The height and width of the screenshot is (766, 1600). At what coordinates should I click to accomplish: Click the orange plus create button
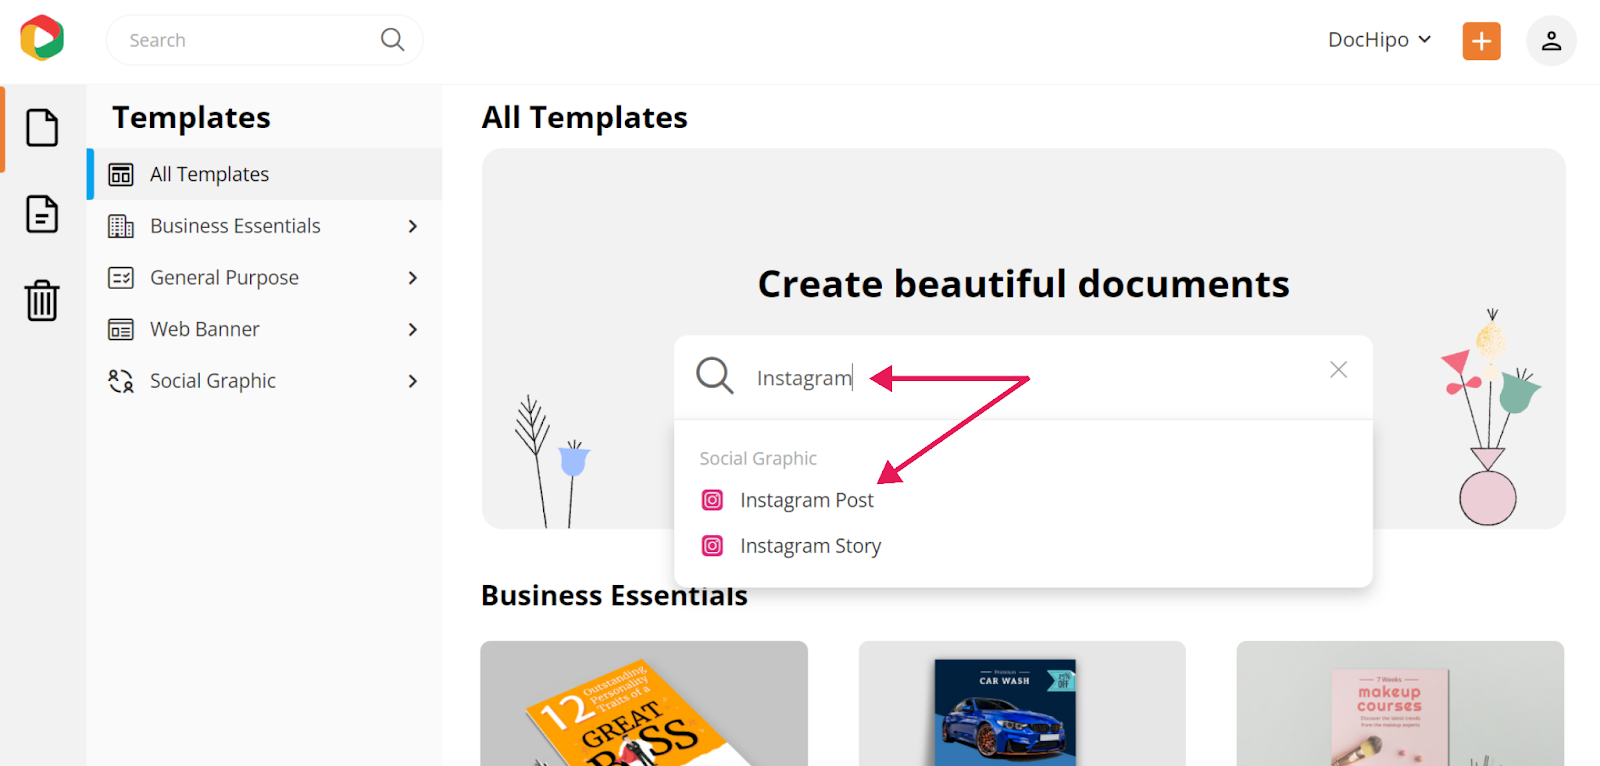(1481, 41)
